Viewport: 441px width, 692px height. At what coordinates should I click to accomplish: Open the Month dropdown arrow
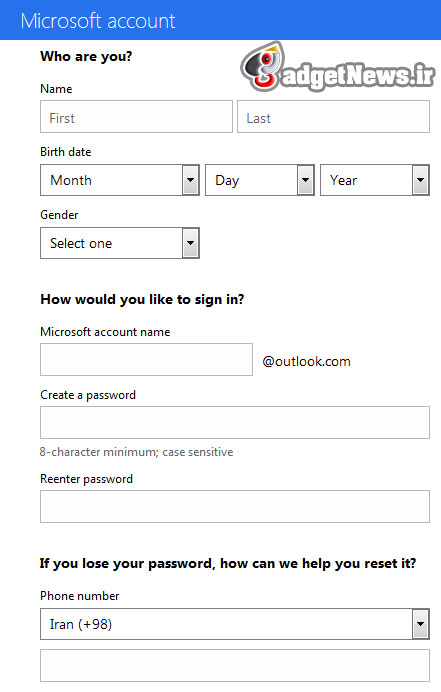tap(191, 180)
